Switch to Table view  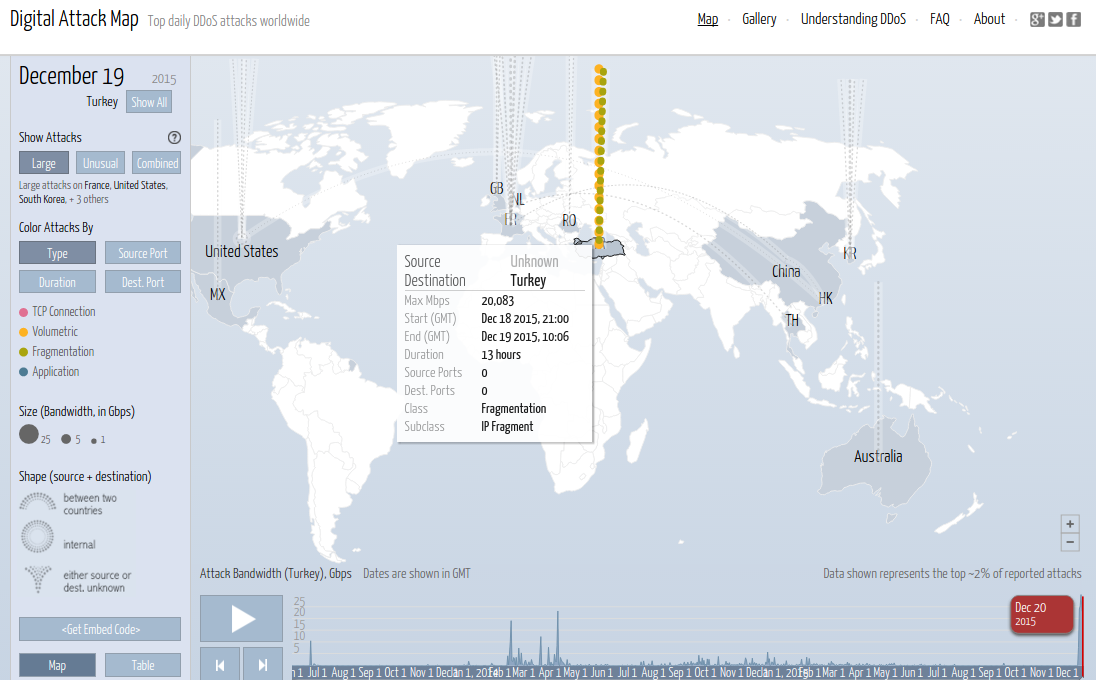point(143,665)
